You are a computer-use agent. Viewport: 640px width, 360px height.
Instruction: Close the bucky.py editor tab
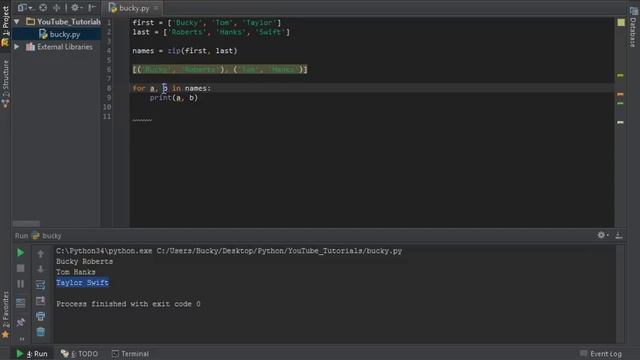pos(156,8)
